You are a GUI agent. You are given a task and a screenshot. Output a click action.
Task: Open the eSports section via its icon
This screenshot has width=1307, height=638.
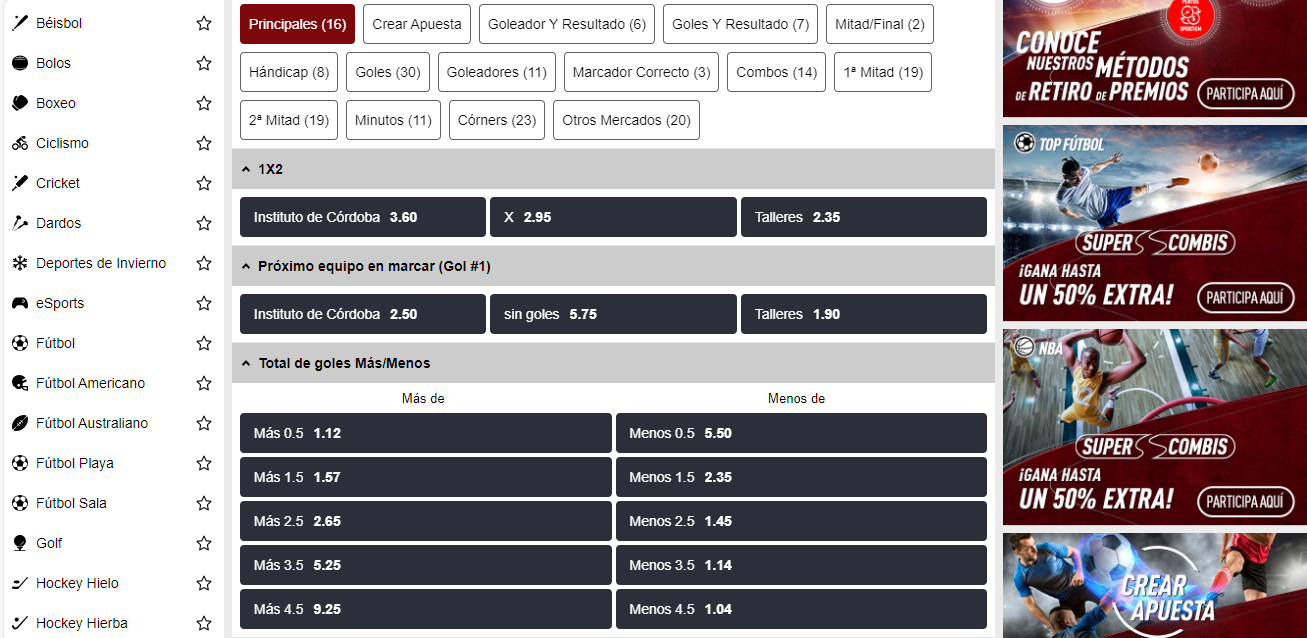tap(20, 303)
